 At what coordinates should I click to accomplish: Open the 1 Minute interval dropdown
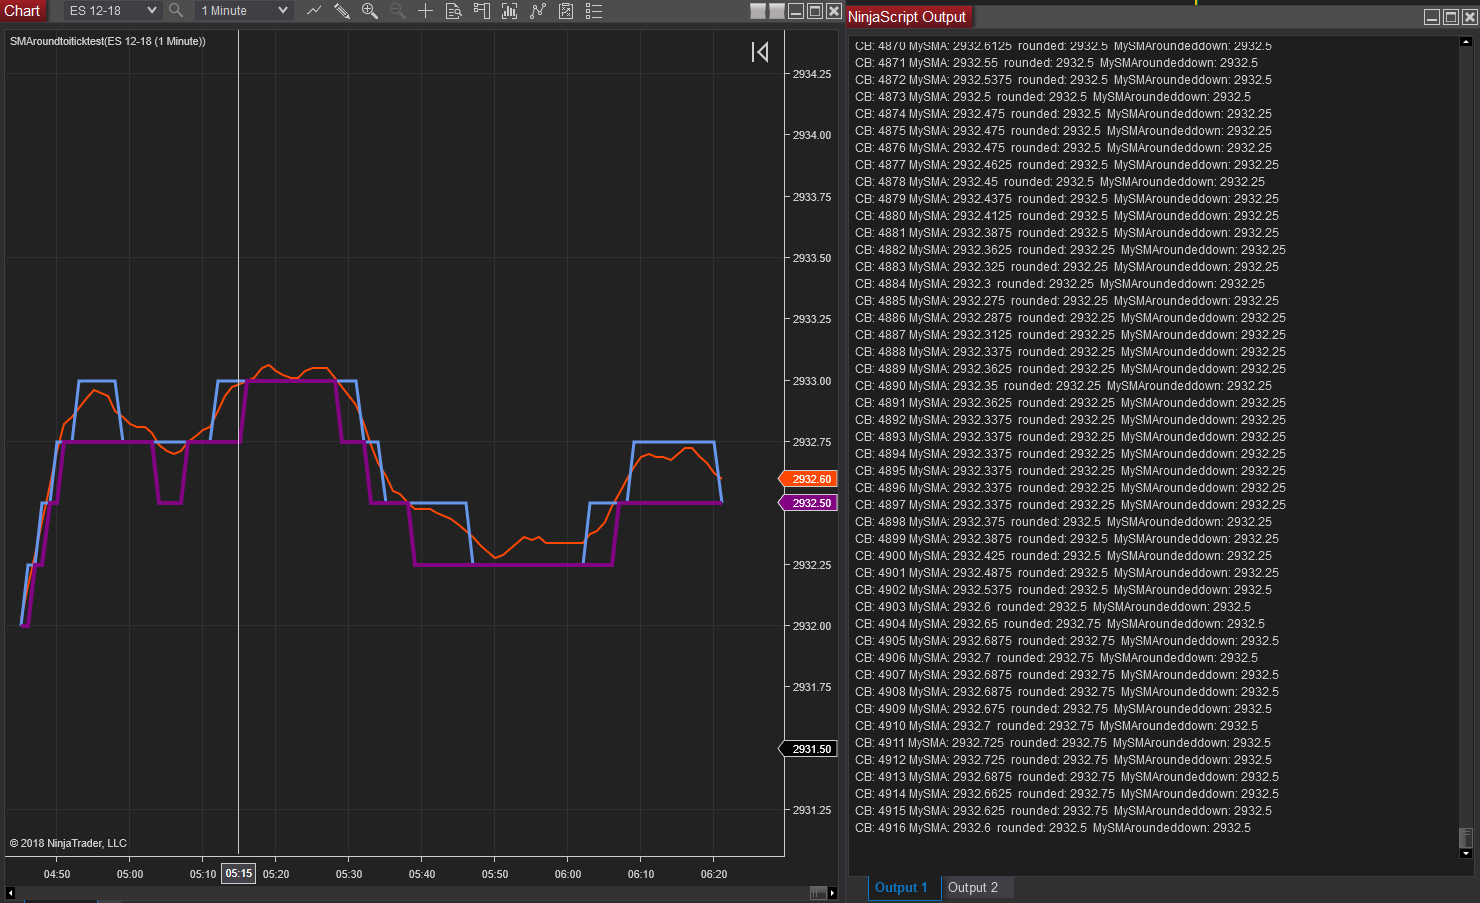point(244,11)
